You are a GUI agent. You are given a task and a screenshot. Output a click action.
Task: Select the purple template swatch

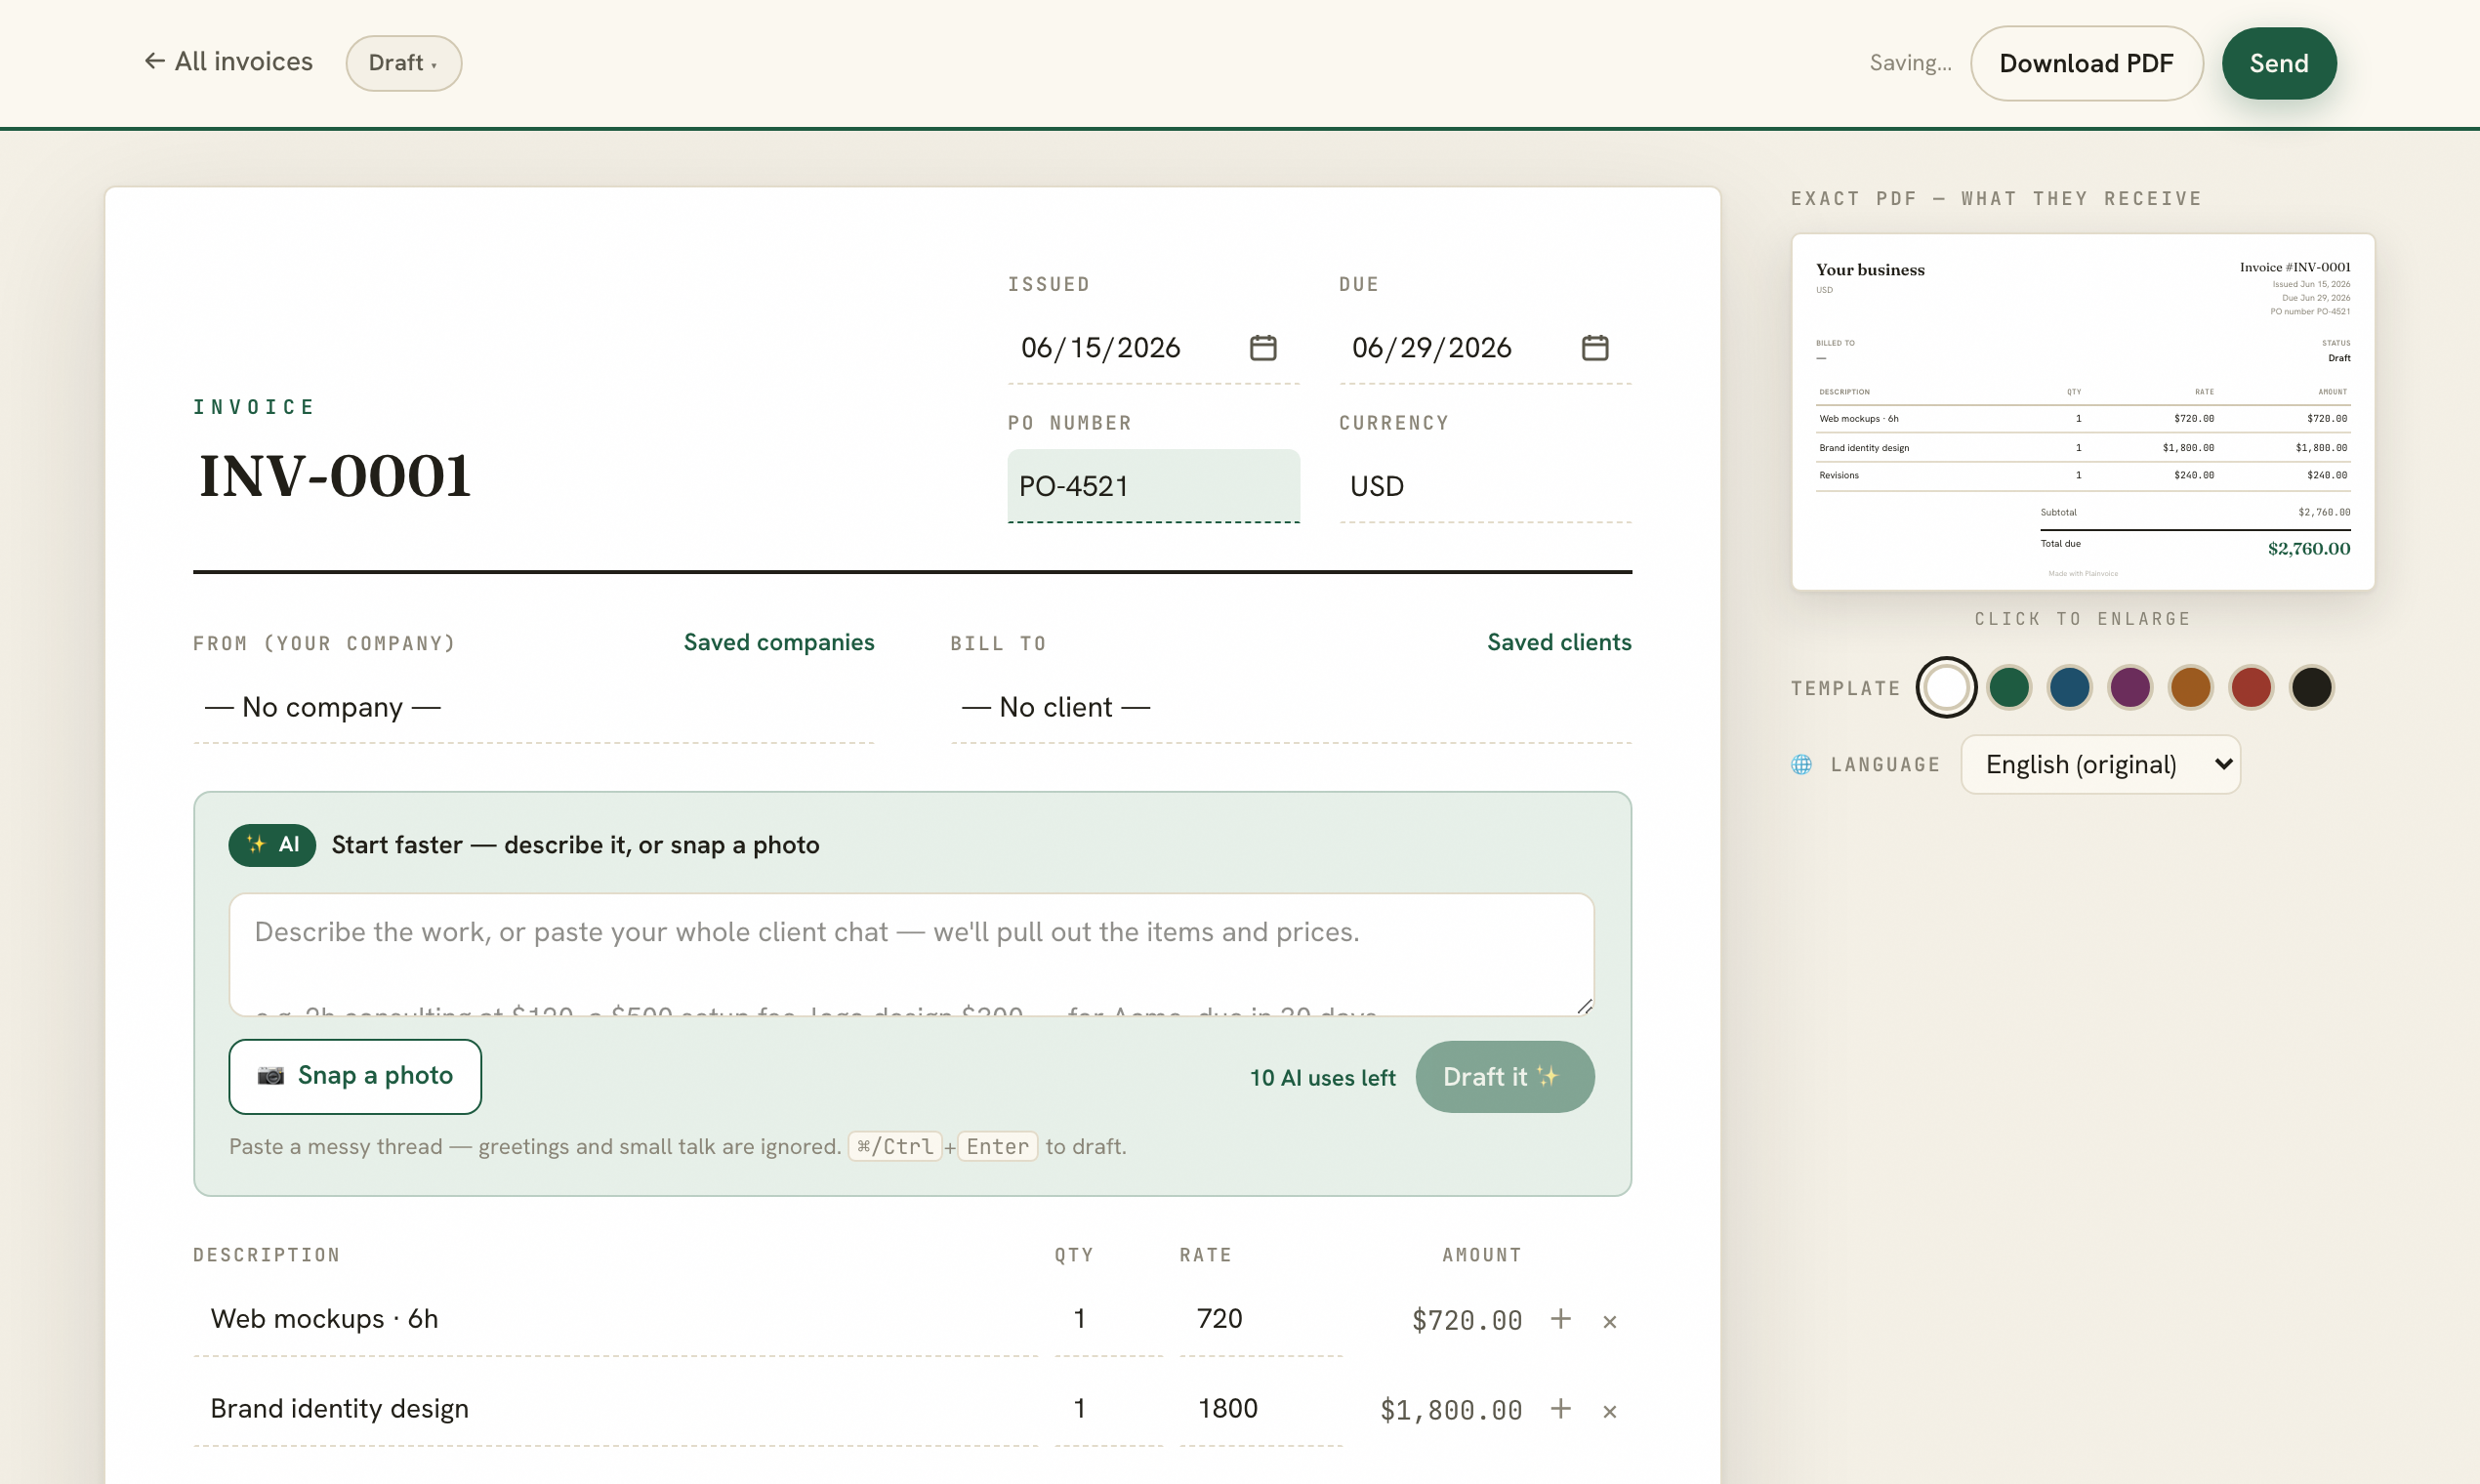[x=2130, y=687]
